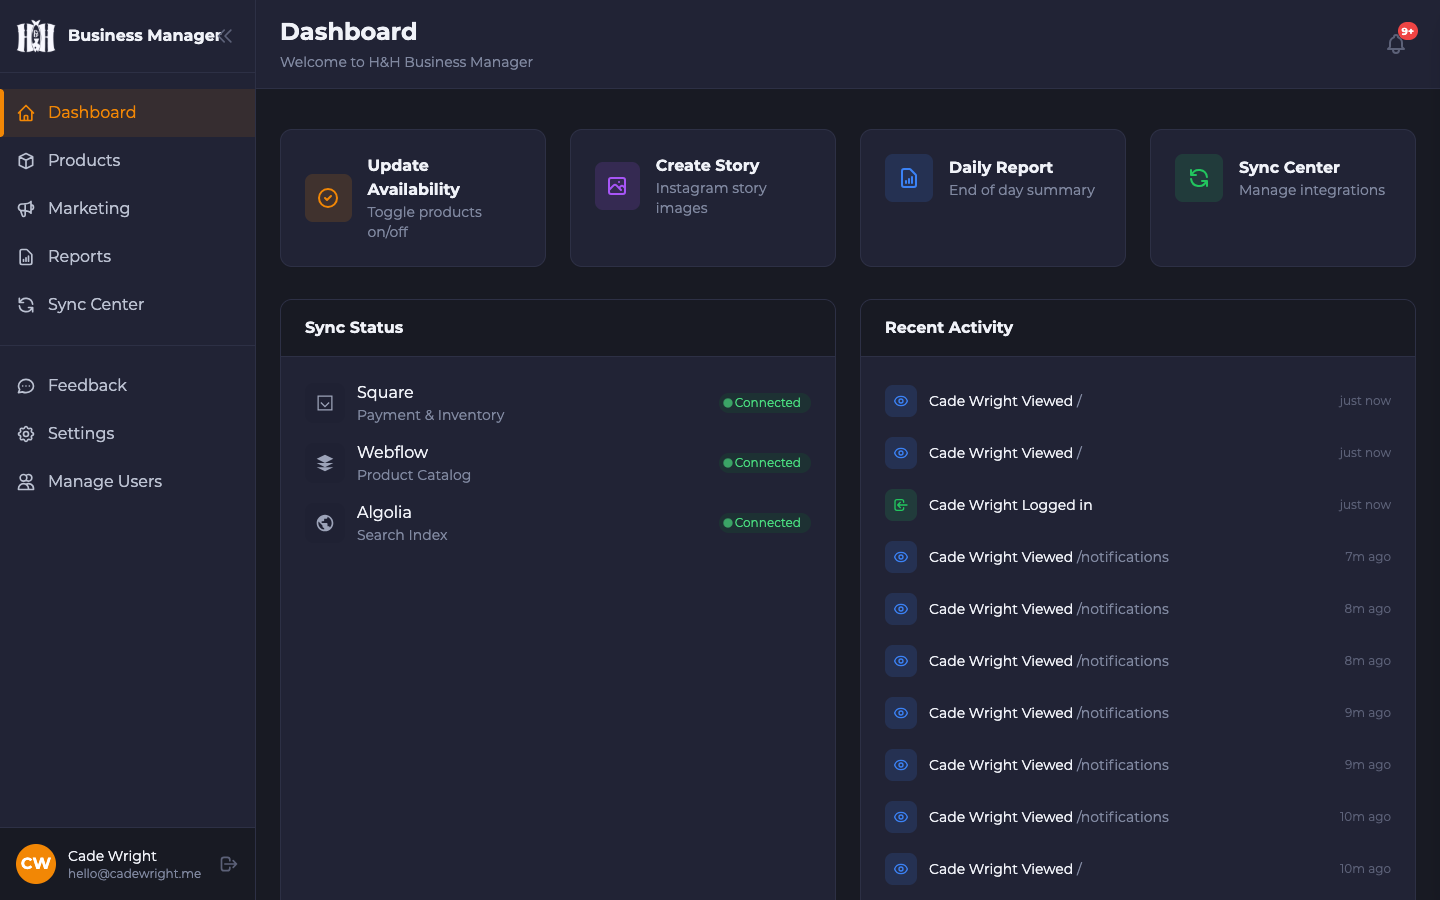
Task: Click the Dashboard home icon
Action: pos(26,113)
